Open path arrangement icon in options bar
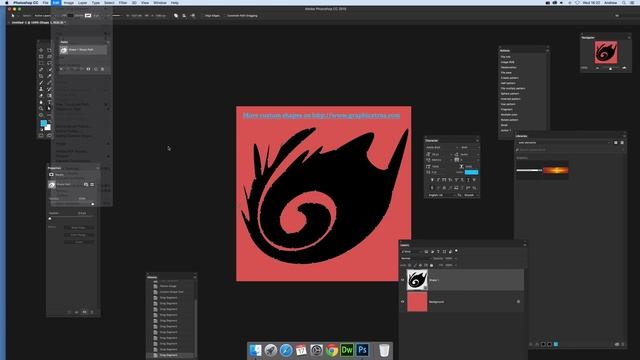 (x=193, y=16)
